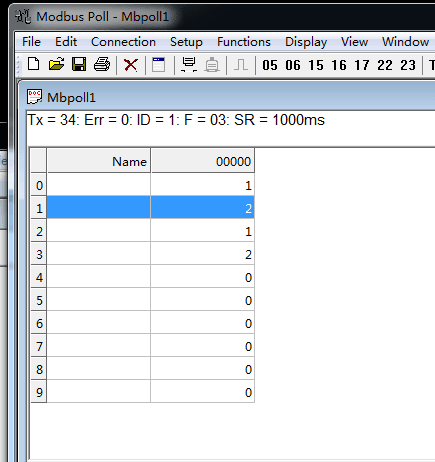Select row header 5
The height and width of the screenshot is (462, 435).
click(39, 300)
